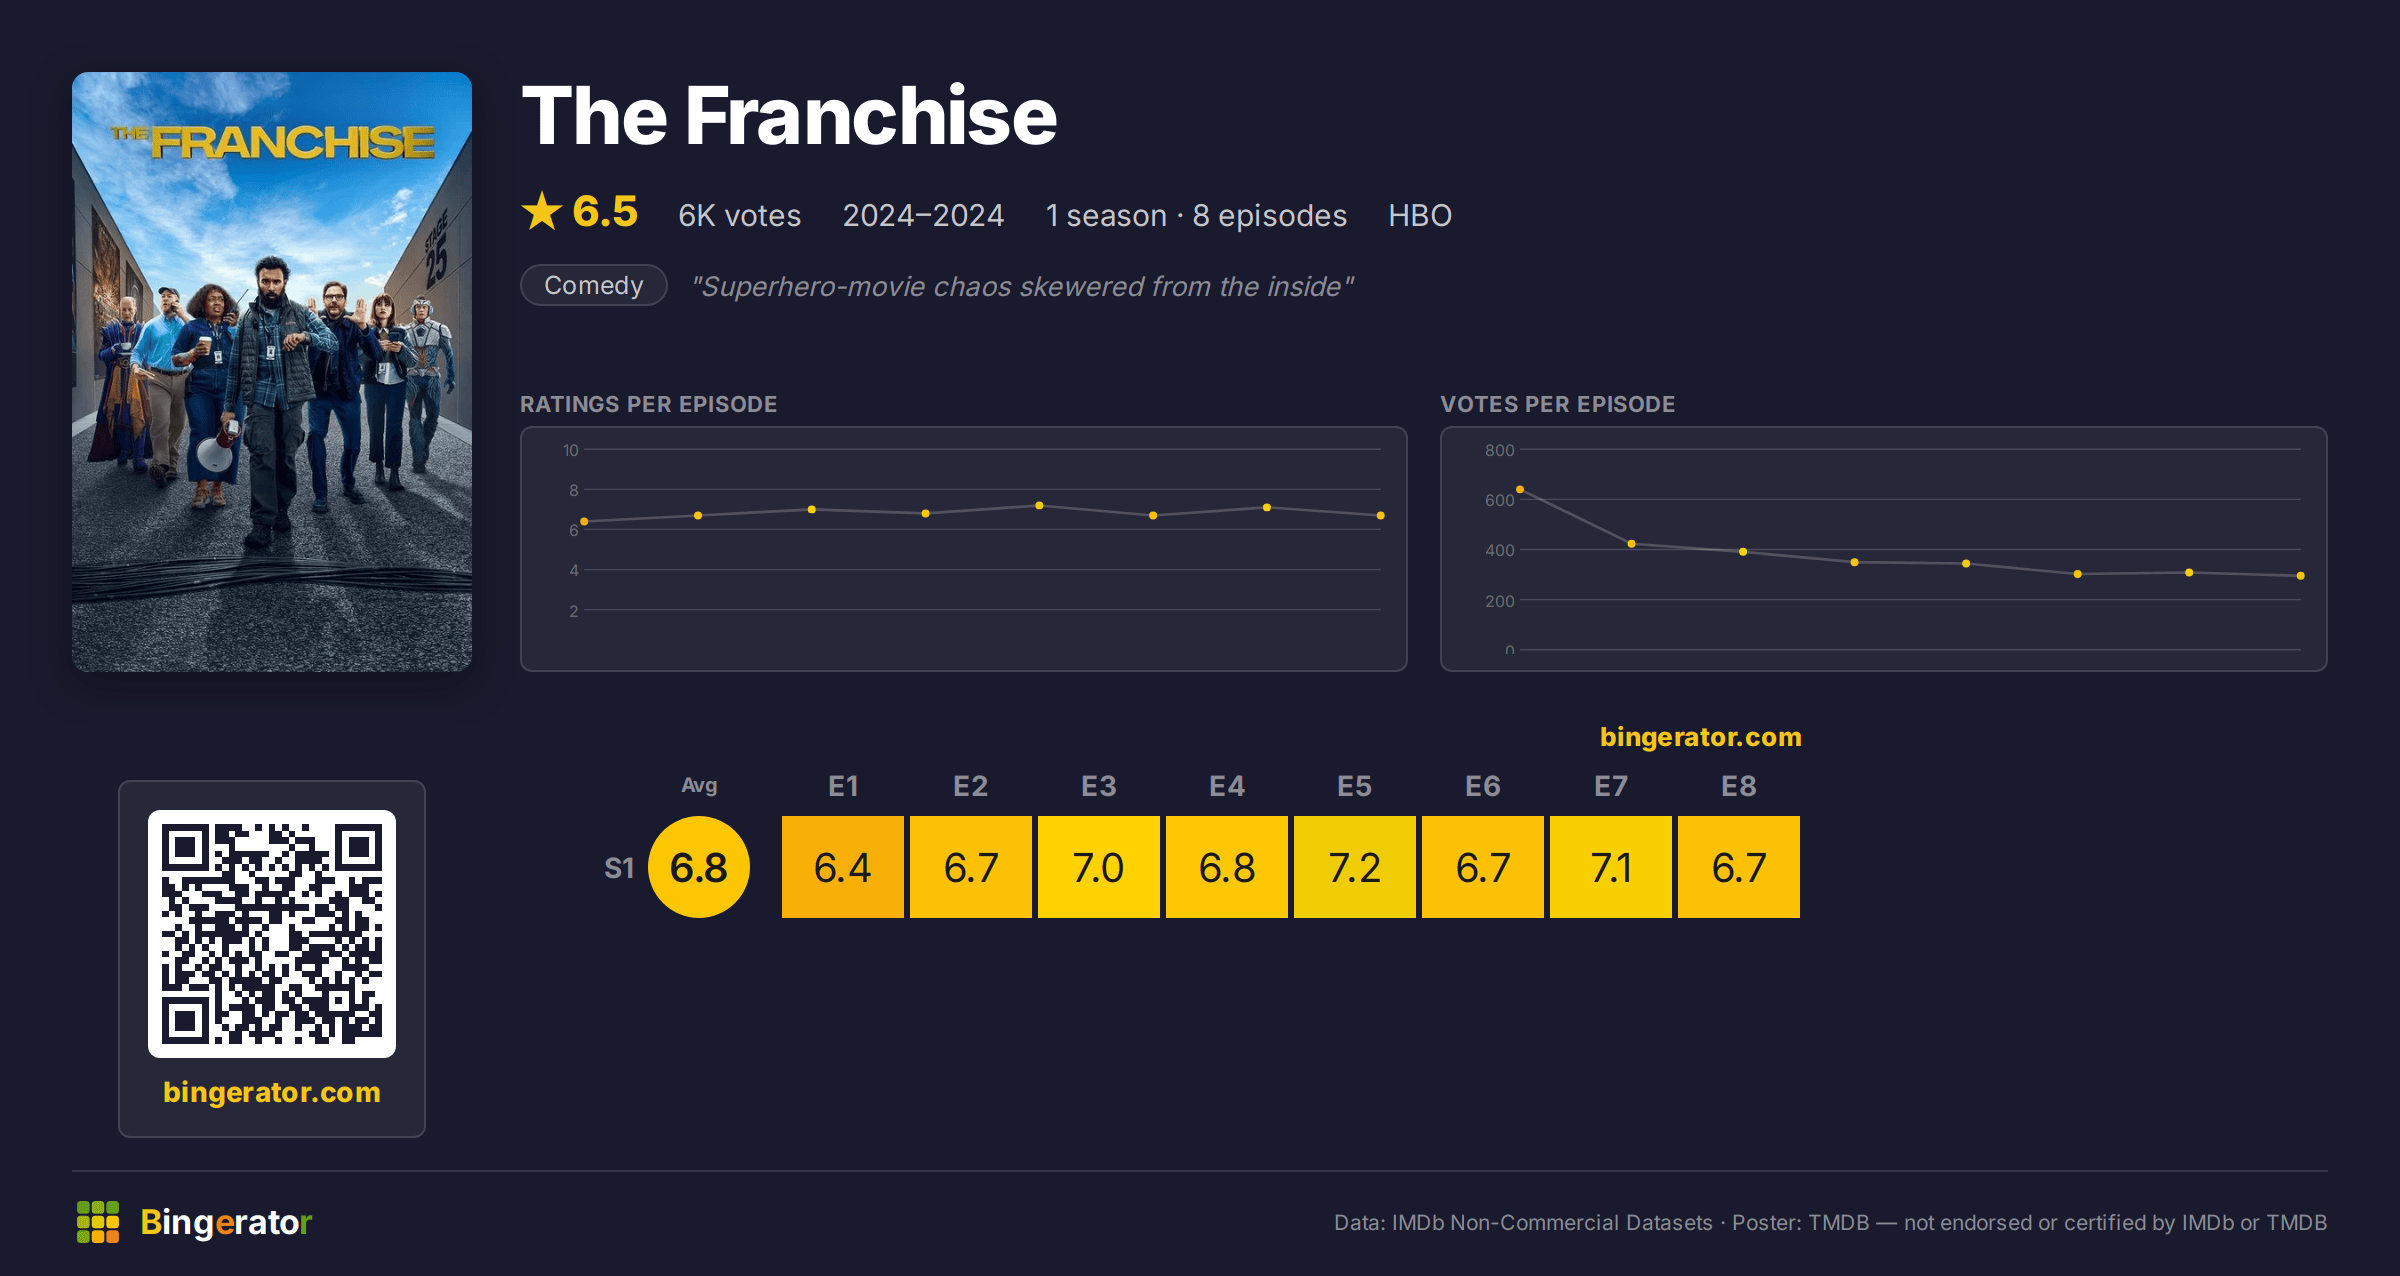Open the bingerator.com link under QR code

pos(272,1092)
